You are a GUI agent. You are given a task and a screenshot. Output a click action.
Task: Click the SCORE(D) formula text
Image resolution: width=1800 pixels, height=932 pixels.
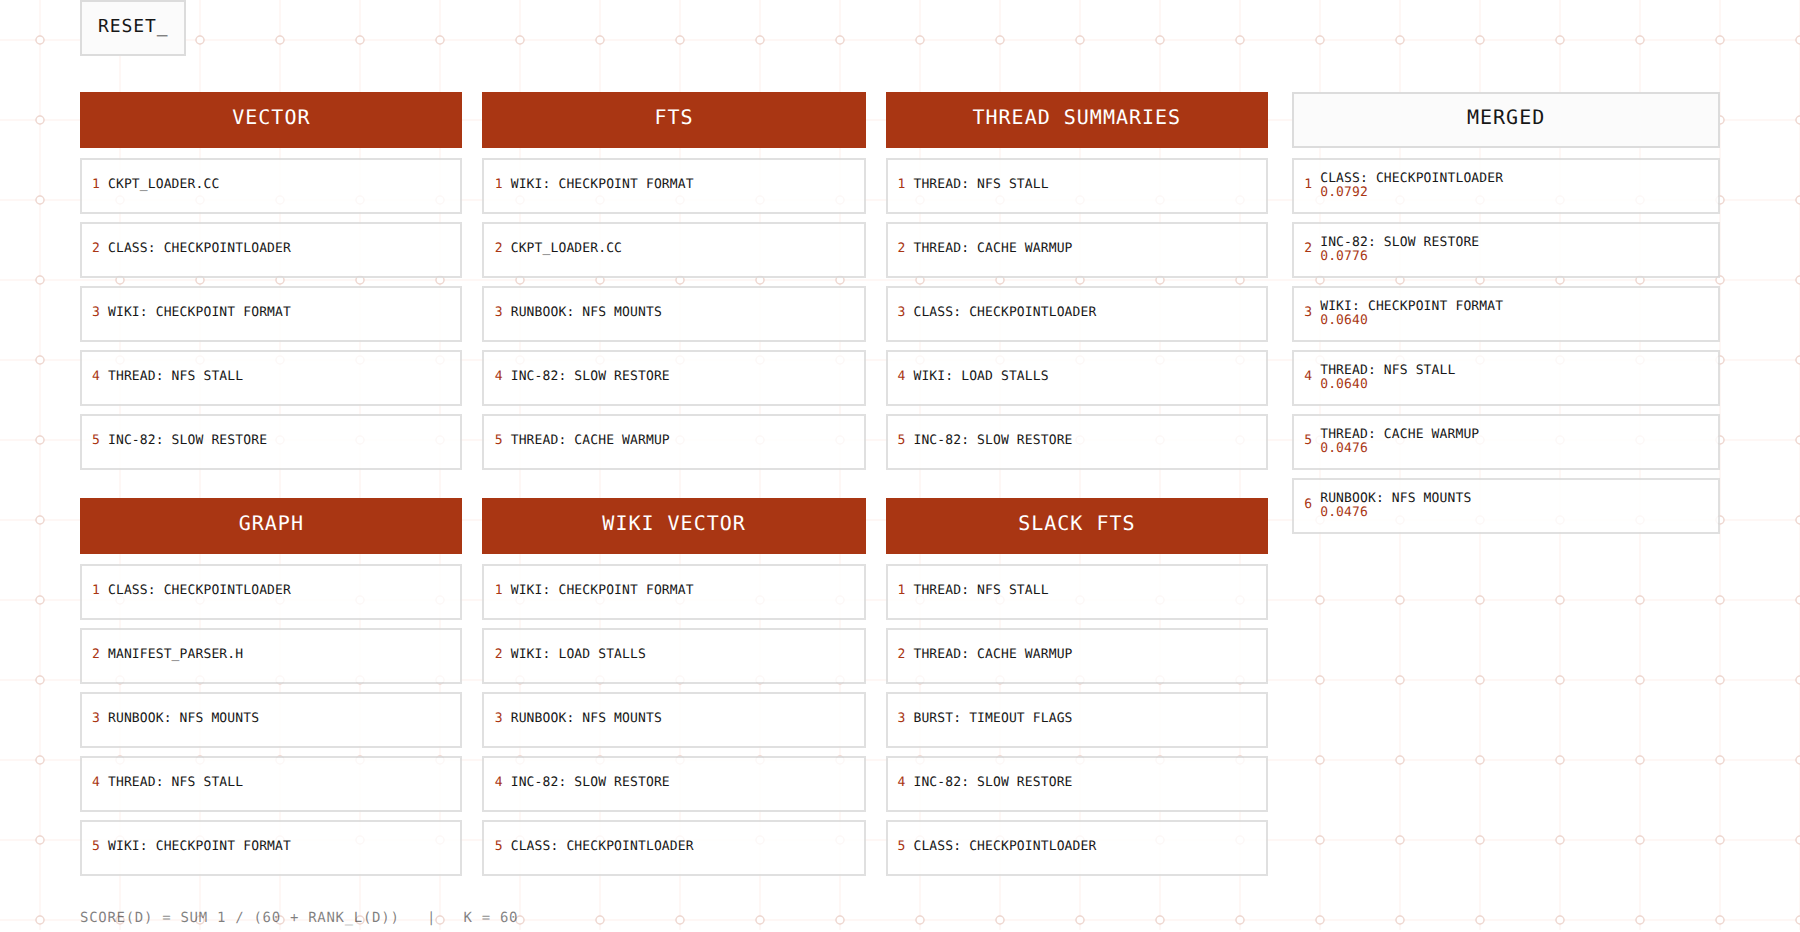239,917
